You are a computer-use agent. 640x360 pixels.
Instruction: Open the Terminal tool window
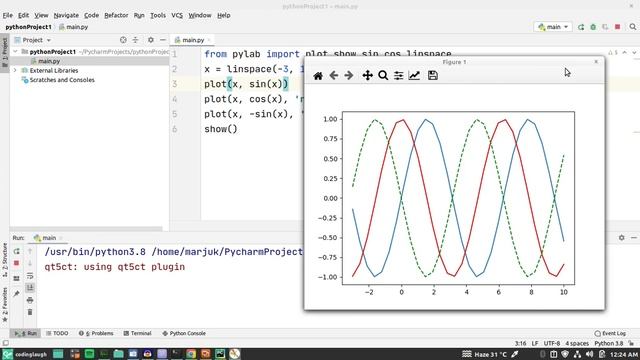[x=138, y=333]
